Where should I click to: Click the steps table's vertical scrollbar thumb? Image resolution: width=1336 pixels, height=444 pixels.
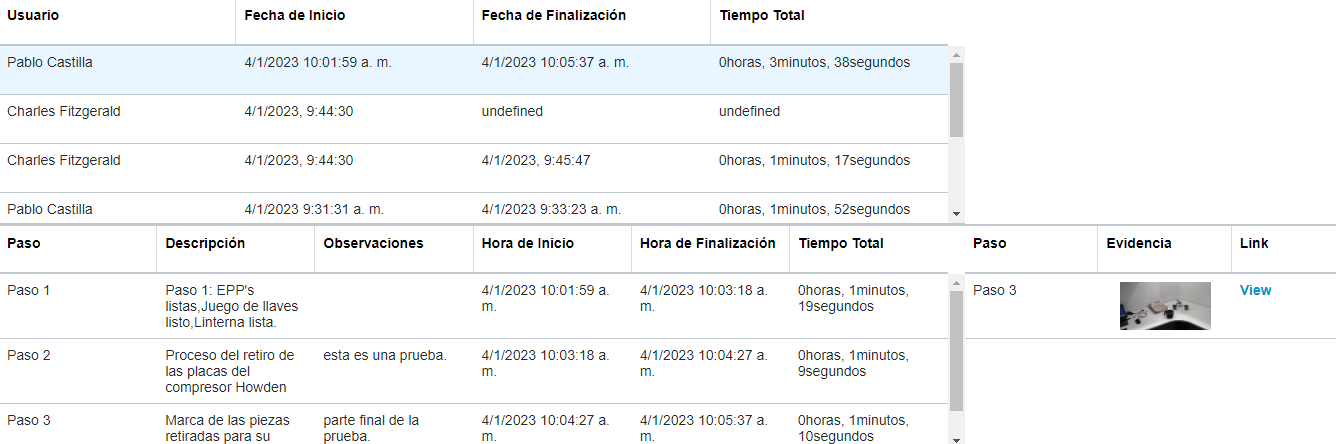coord(956,350)
